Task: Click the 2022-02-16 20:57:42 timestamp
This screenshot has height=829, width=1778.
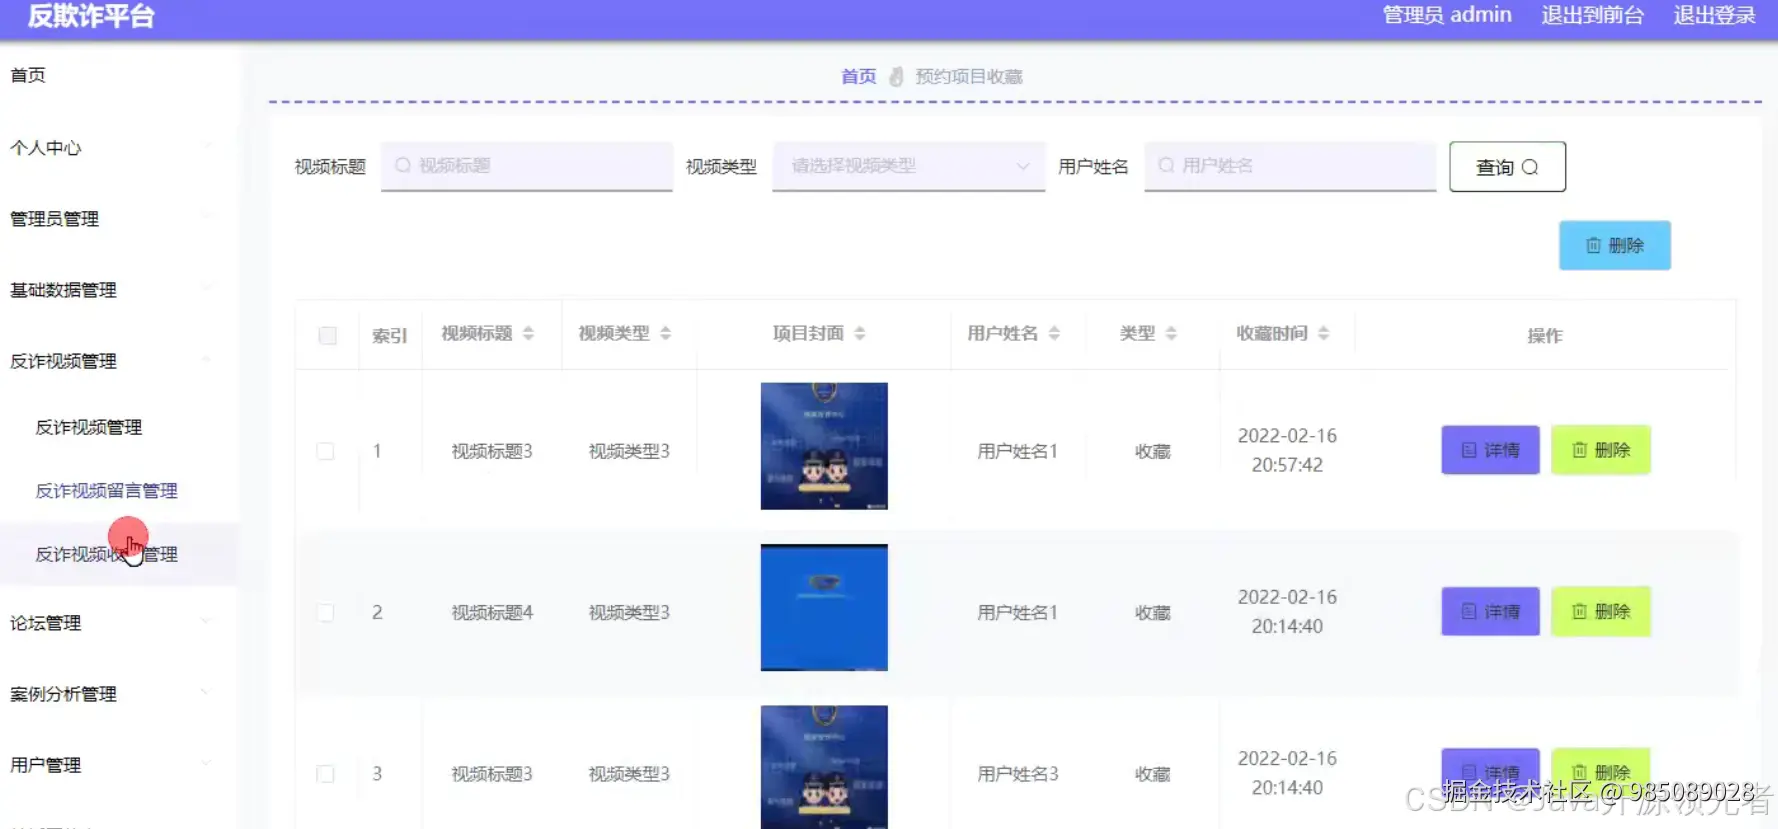Action: (1287, 450)
